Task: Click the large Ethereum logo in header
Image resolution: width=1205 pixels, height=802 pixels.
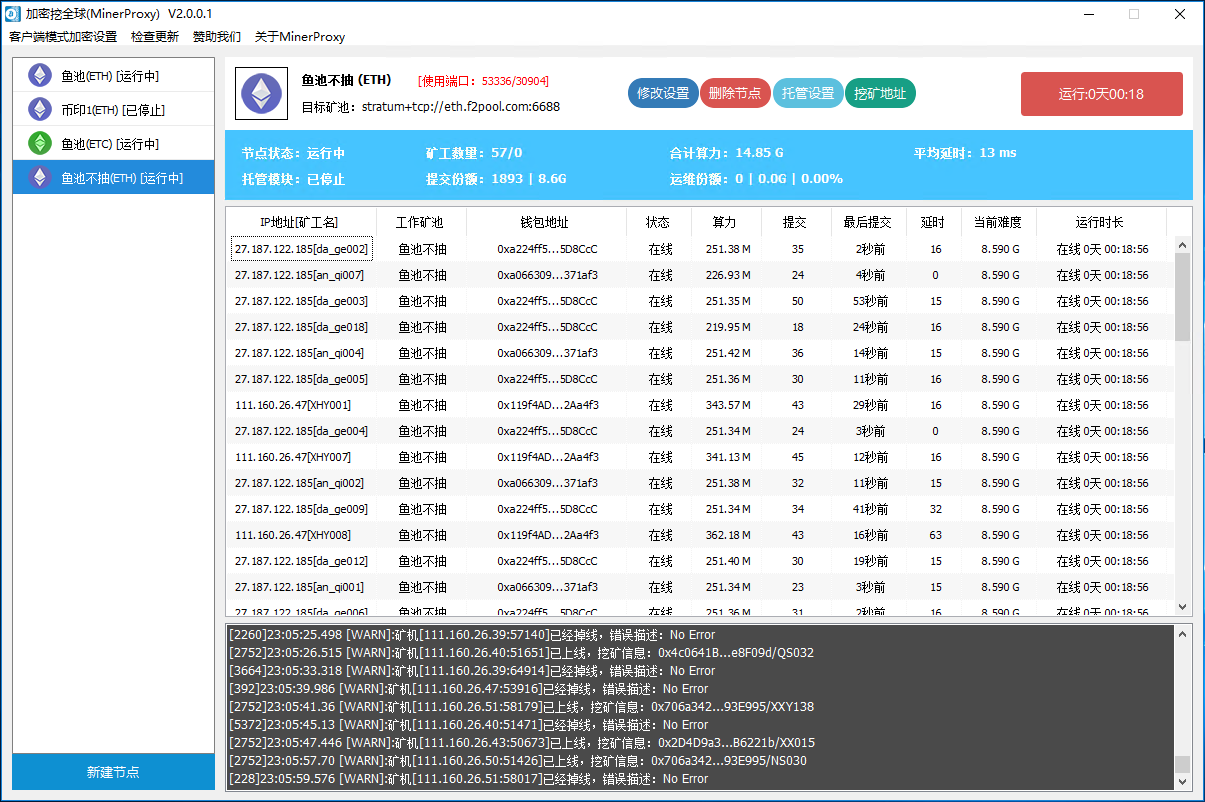Action: coord(262,94)
